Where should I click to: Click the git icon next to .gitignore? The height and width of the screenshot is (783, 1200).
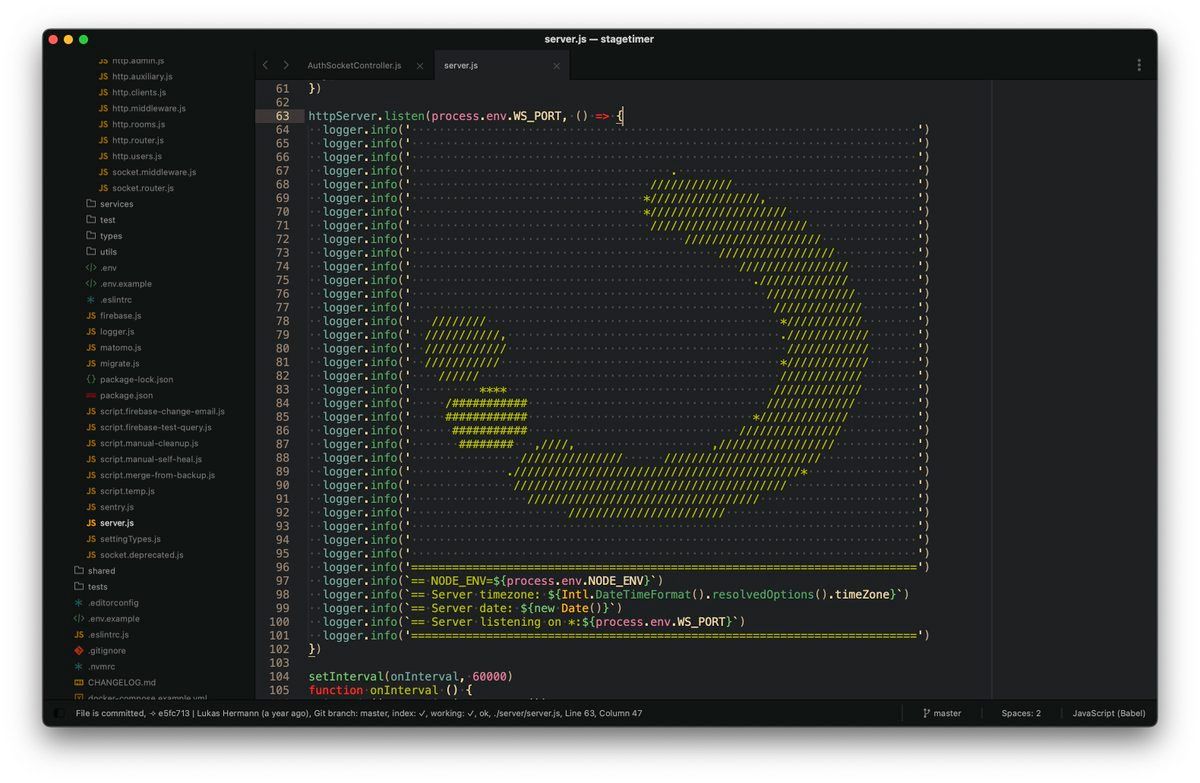click(x=78, y=650)
